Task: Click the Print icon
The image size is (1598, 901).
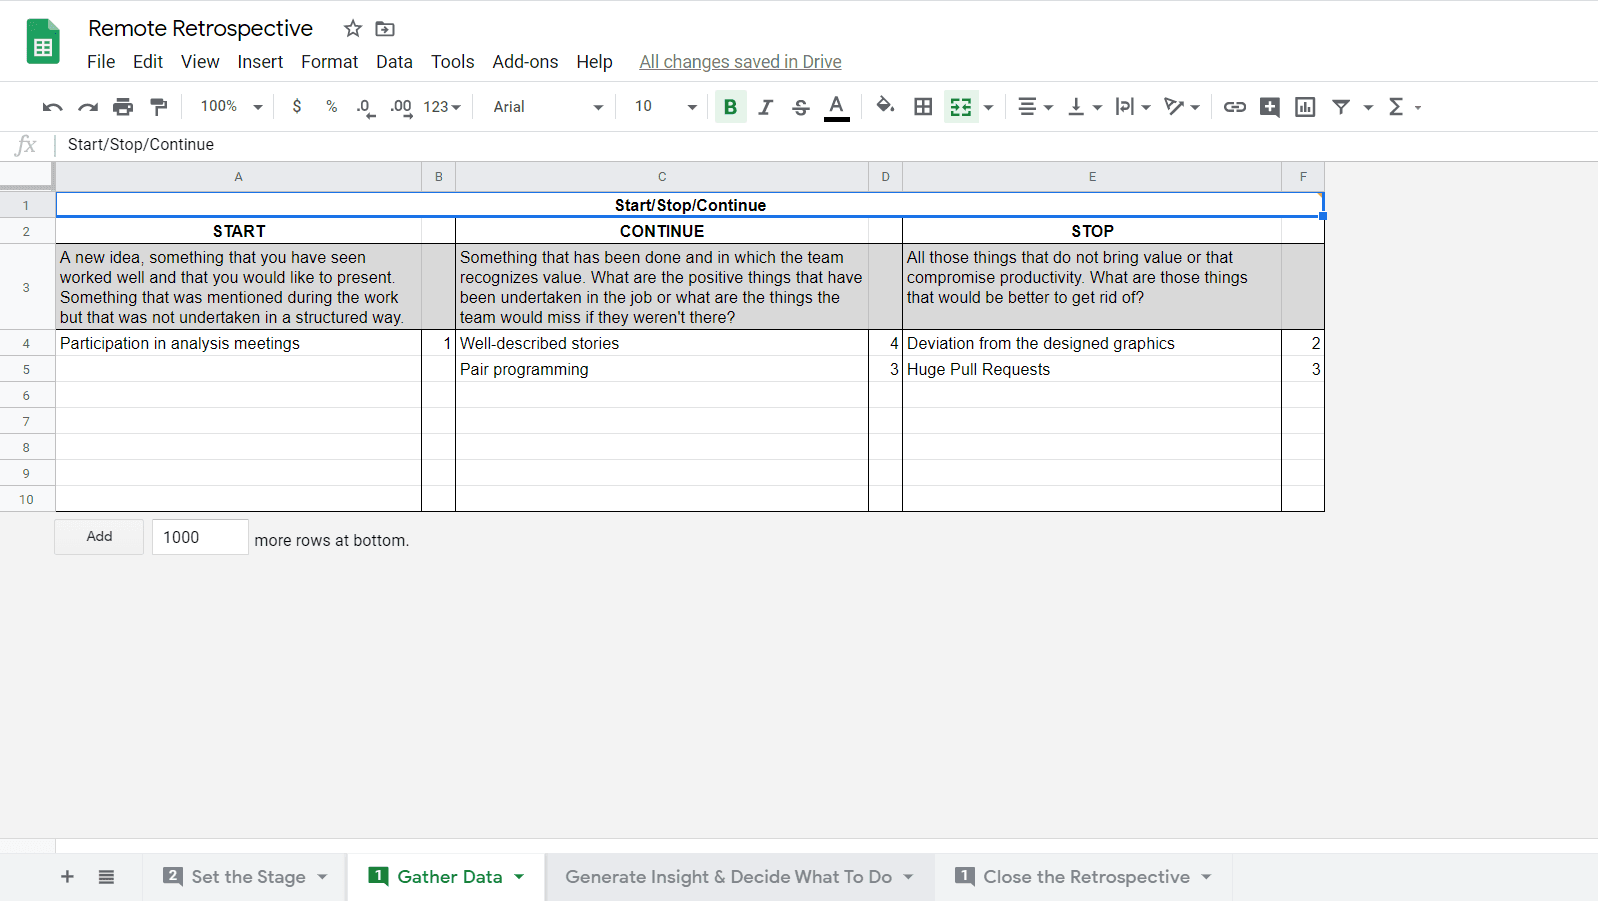Action: [123, 107]
